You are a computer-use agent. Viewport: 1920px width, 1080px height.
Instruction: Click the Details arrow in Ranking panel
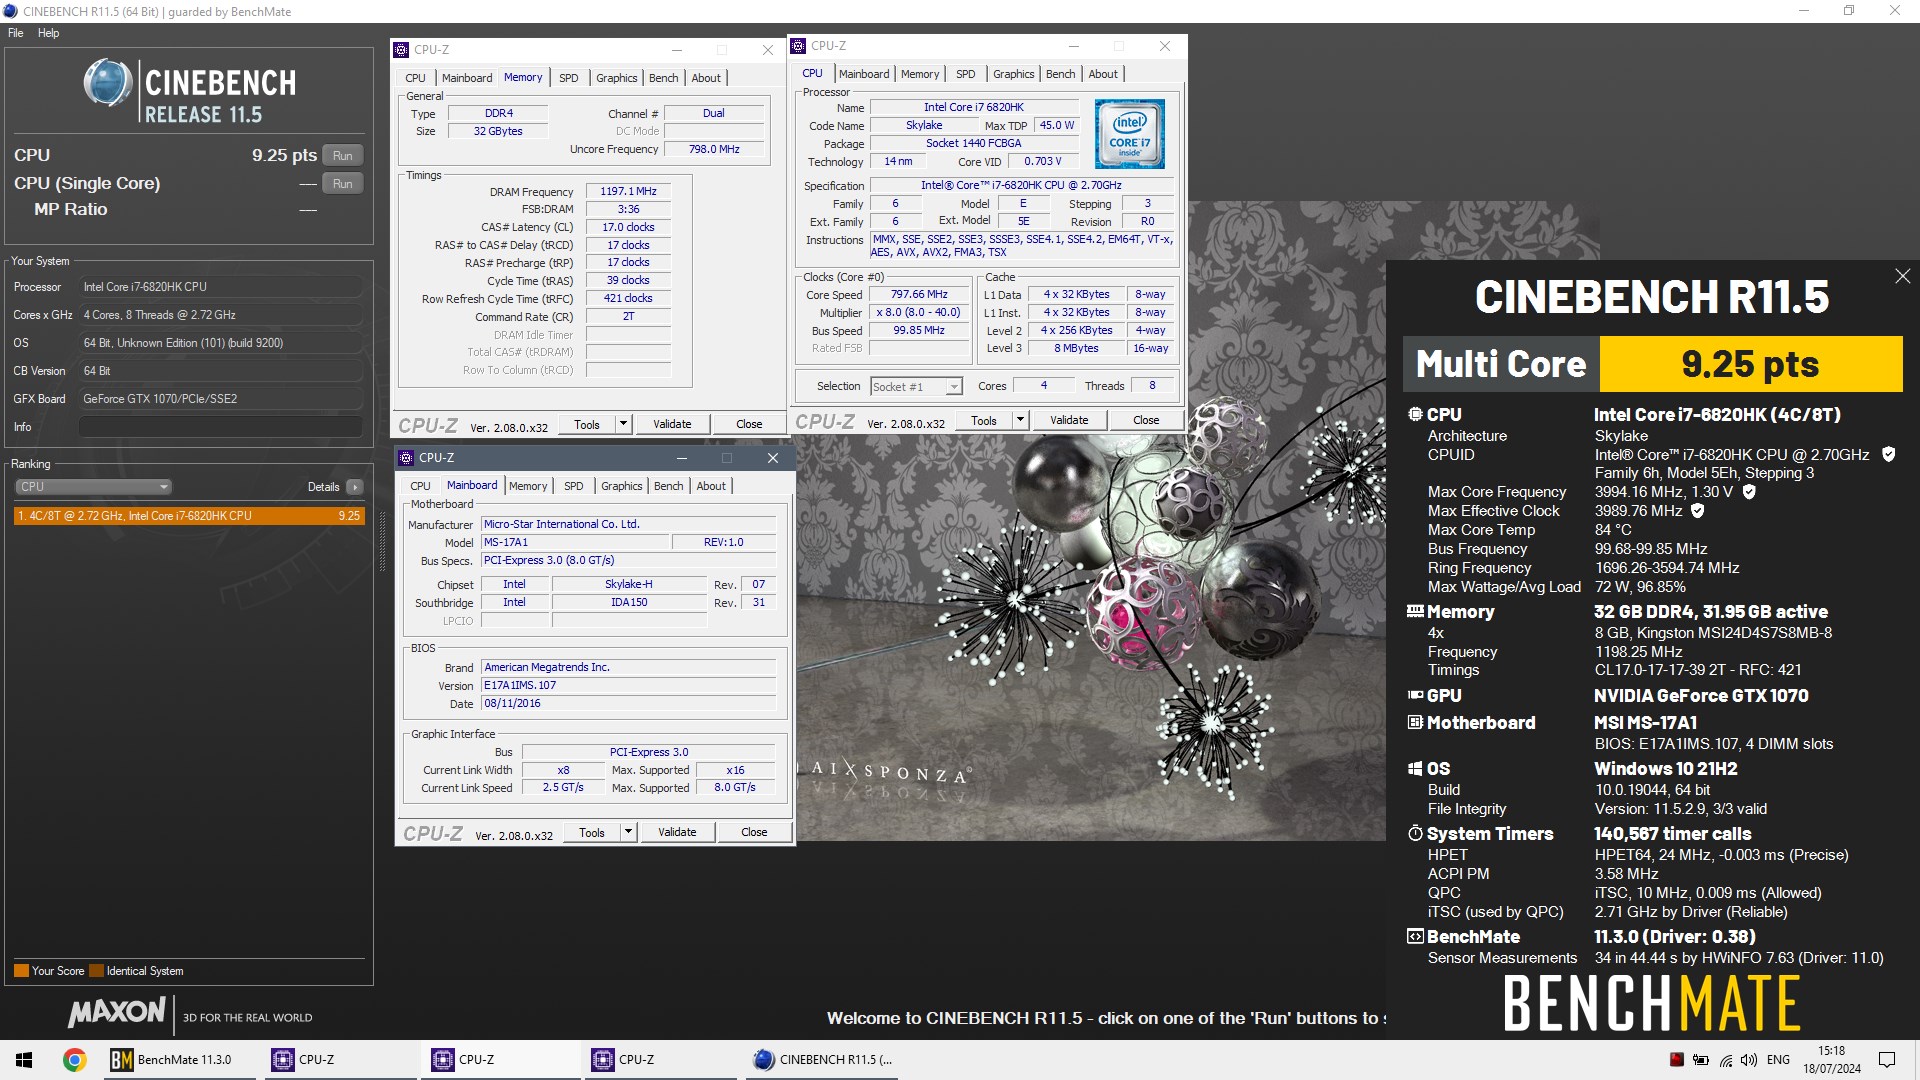(354, 487)
